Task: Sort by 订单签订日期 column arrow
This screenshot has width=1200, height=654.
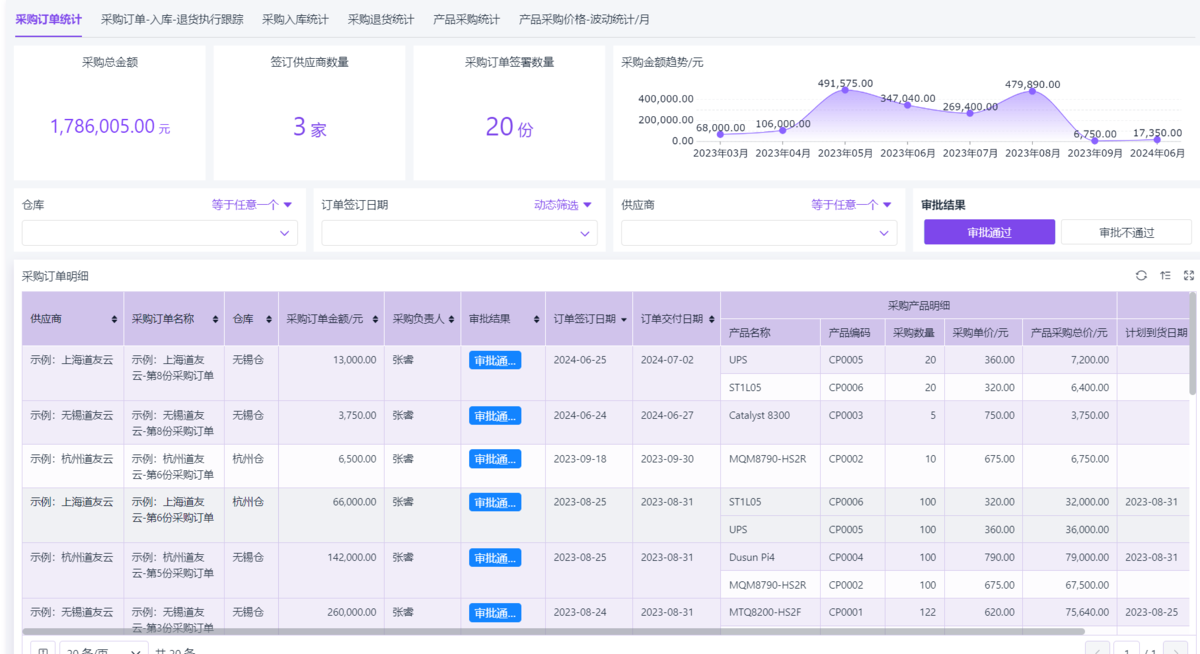Action: [624, 319]
